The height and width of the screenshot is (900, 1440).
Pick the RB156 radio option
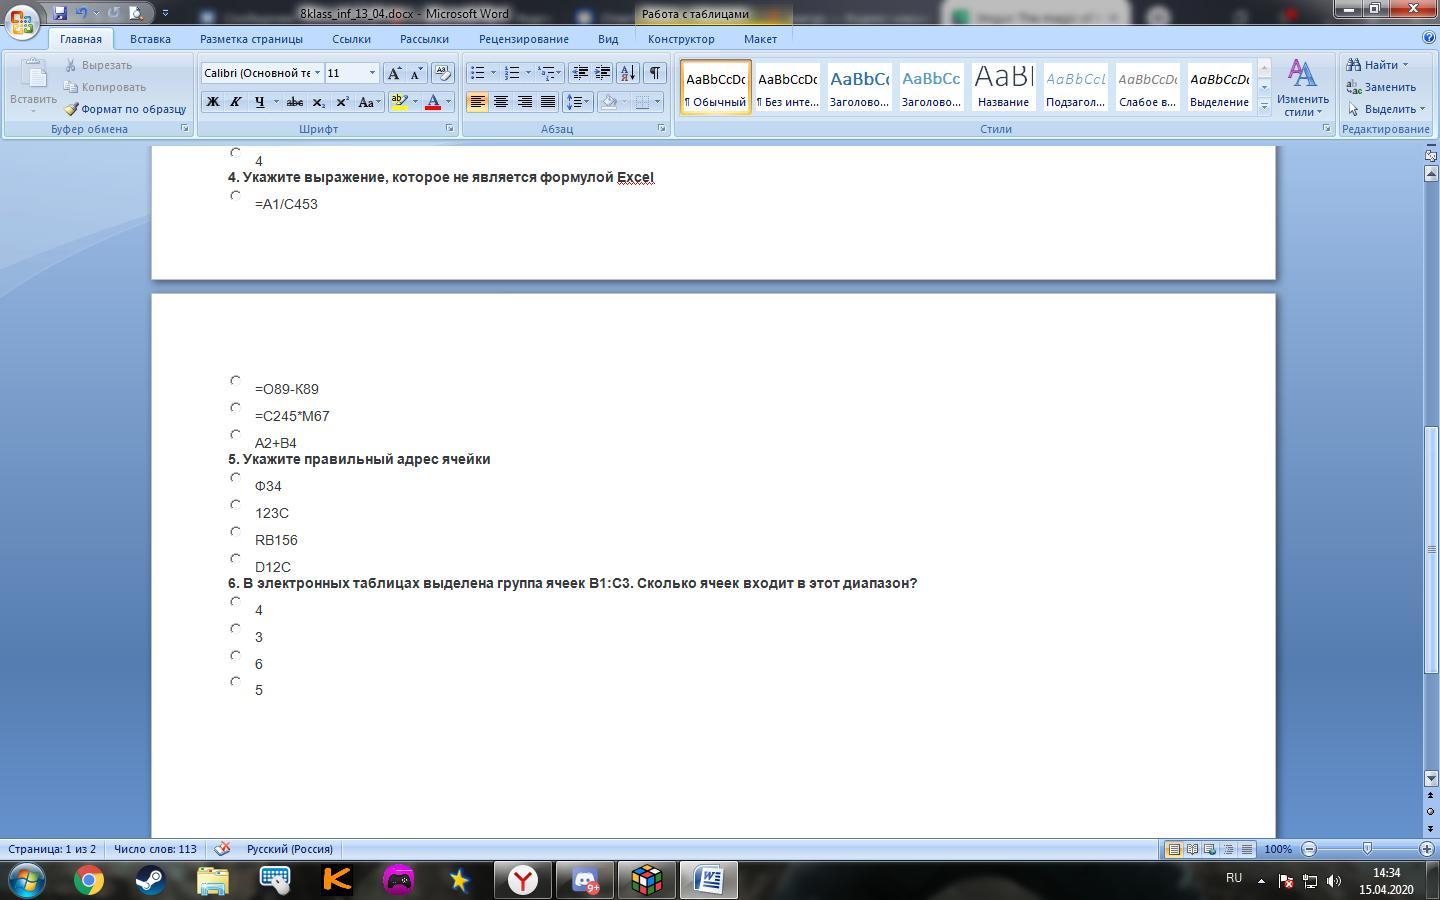[x=235, y=532]
